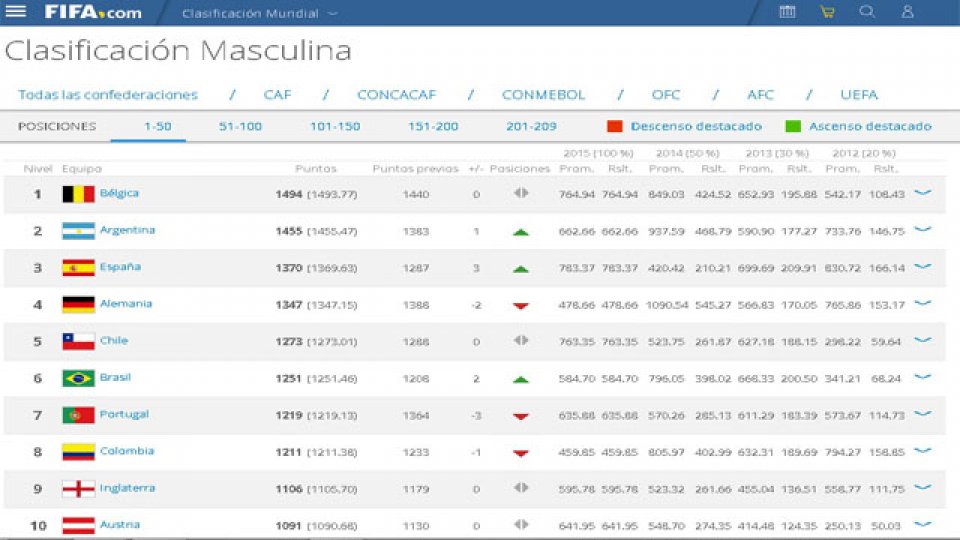Expand the Colombia row details chevron
Viewport: 960px width, 540px height.
(x=922, y=451)
